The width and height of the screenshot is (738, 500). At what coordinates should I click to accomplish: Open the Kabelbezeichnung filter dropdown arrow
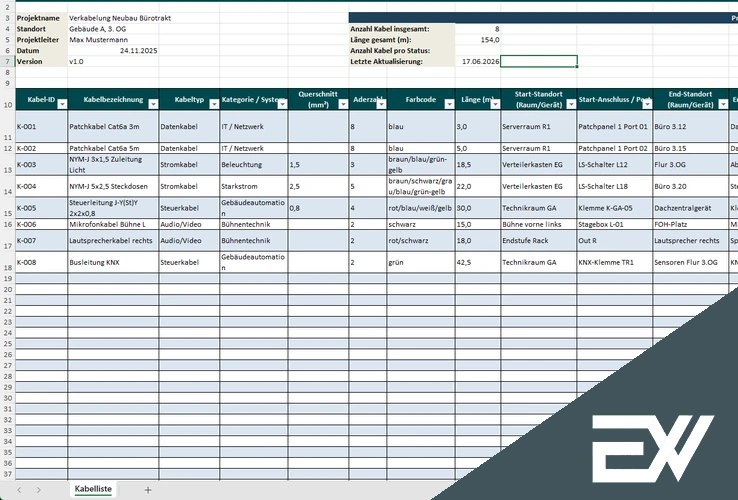pos(153,105)
